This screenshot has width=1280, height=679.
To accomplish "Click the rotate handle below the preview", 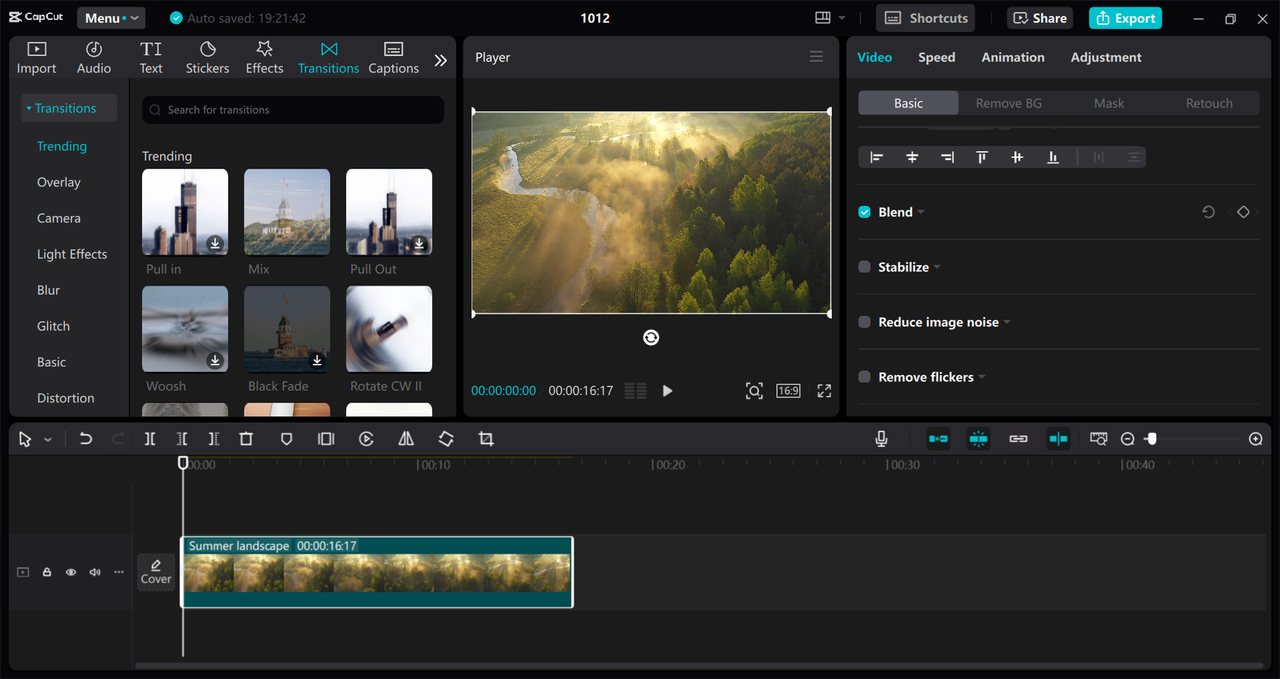I will [651, 338].
